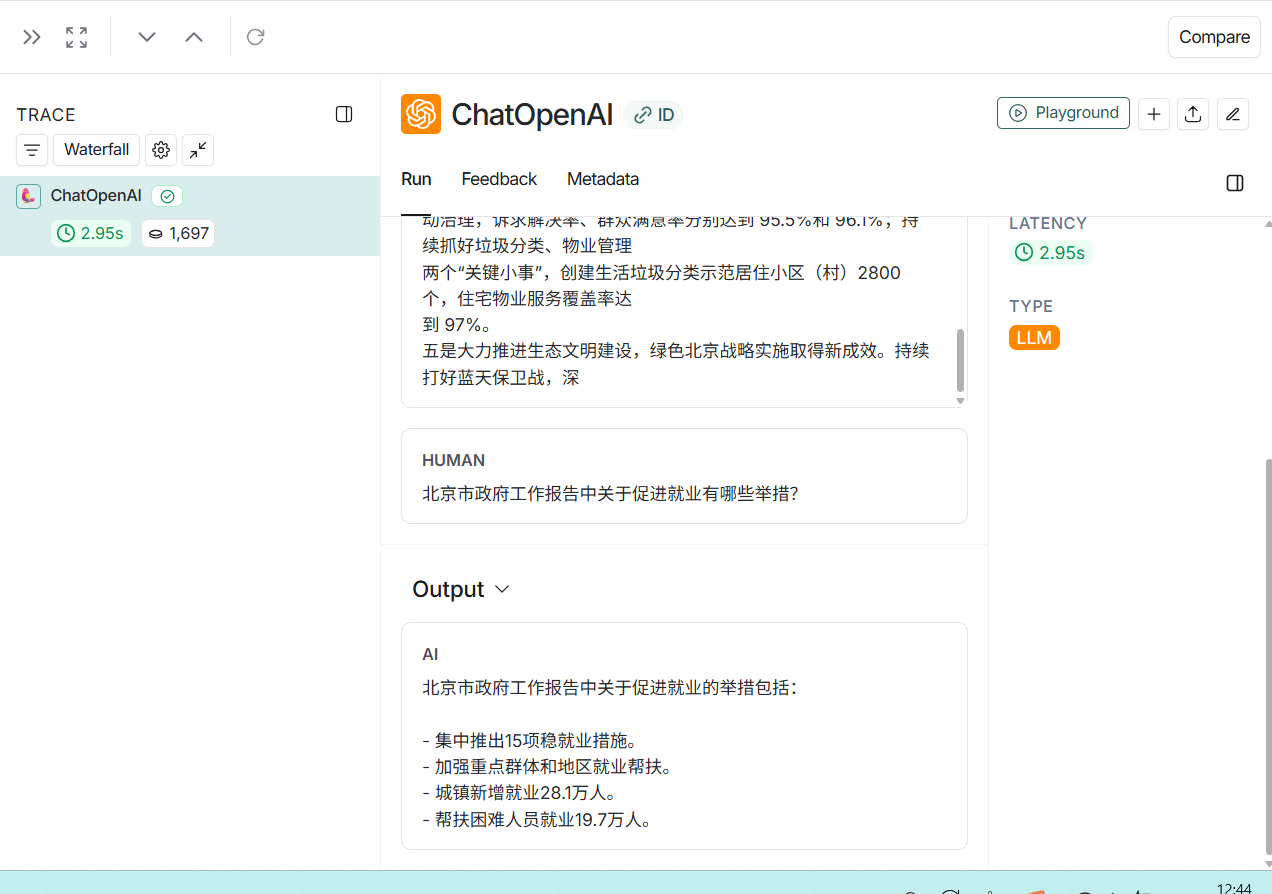
Task: Select the Feedback tab
Action: pos(499,179)
